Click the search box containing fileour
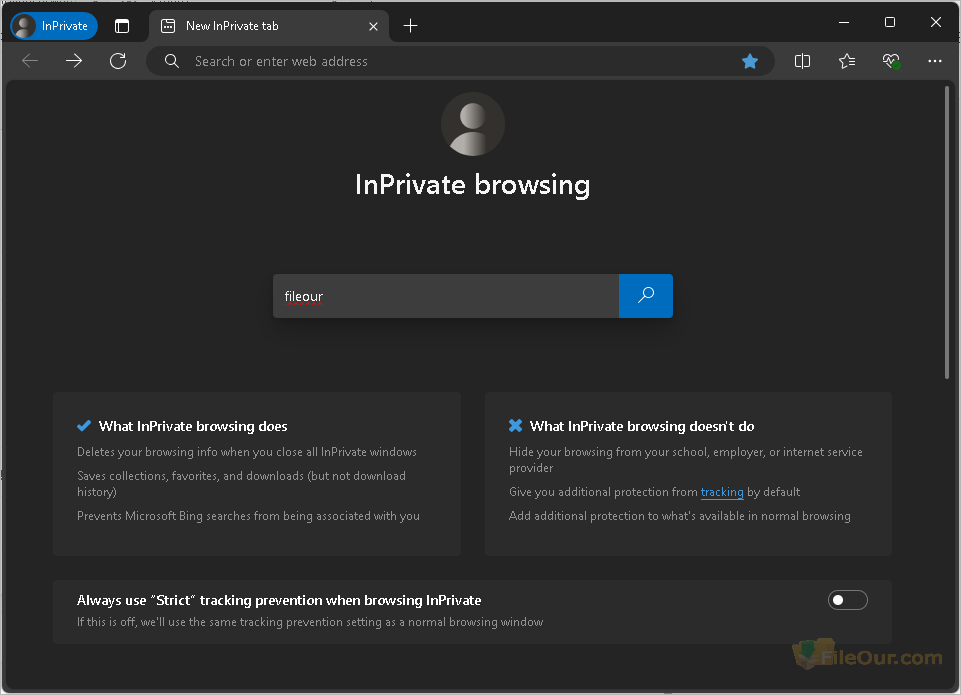The image size is (961, 695). point(445,296)
